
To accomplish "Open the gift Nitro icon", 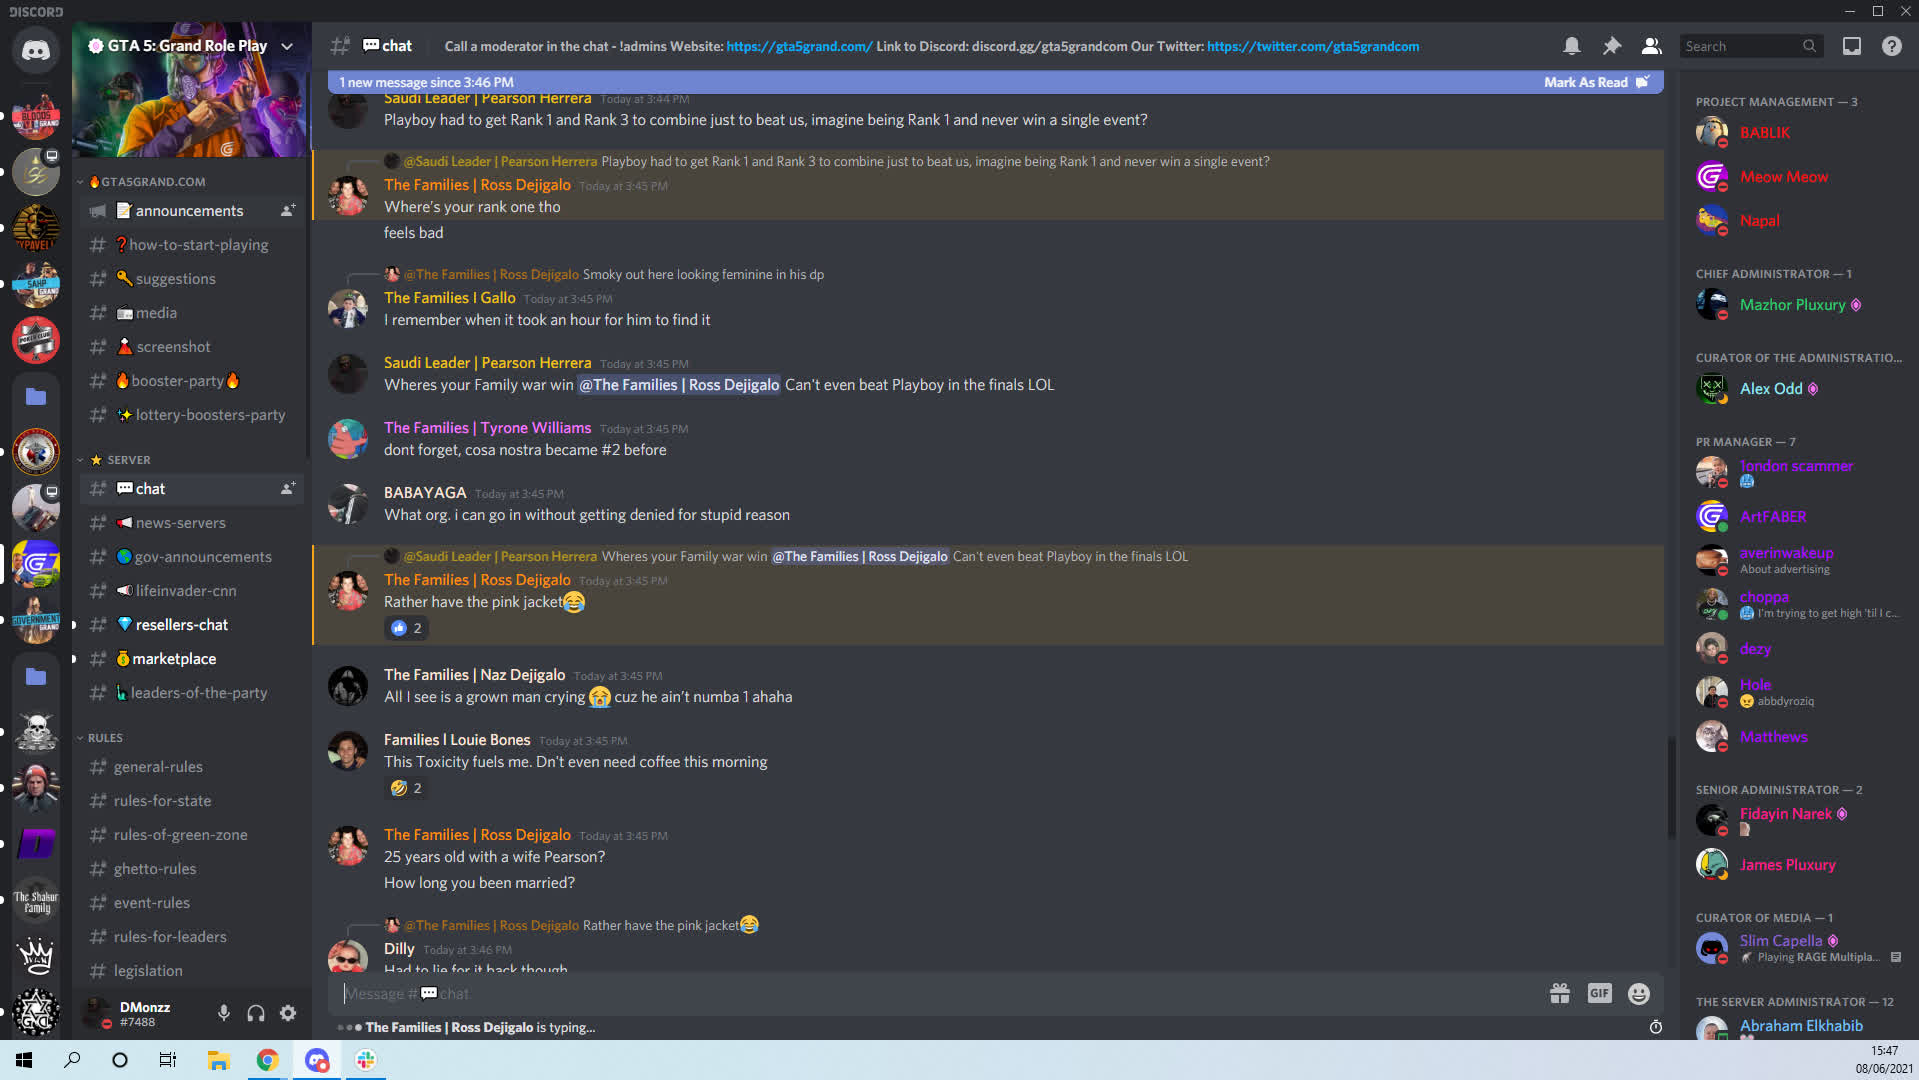I will [1559, 993].
